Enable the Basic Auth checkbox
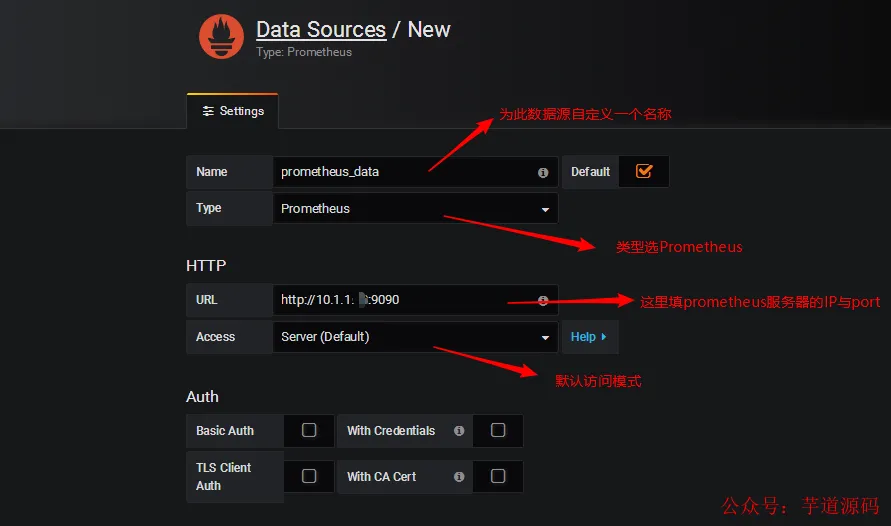 click(309, 430)
